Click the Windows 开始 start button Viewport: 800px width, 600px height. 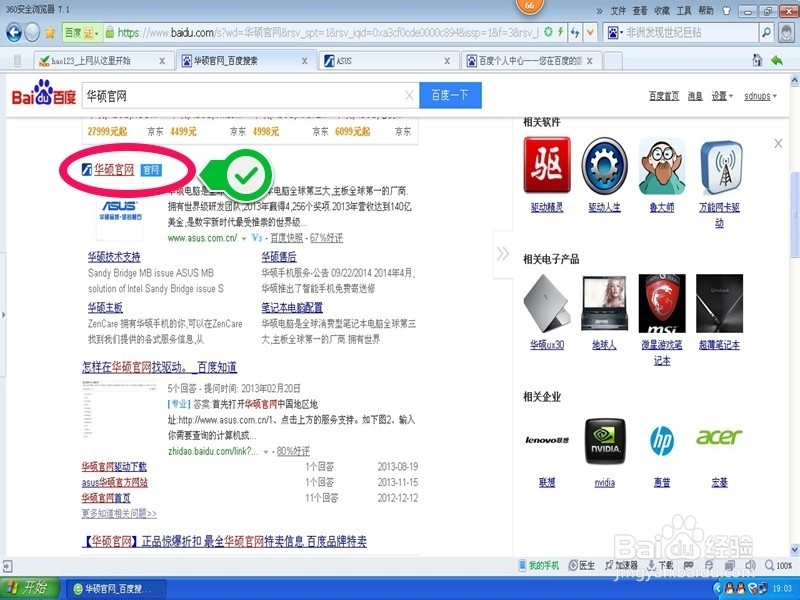(x=30, y=588)
